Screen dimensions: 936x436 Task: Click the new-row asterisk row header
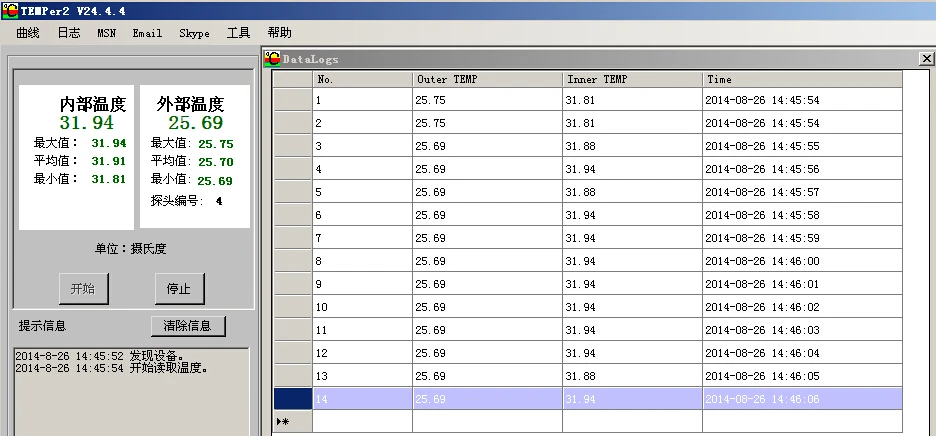(x=292, y=422)
